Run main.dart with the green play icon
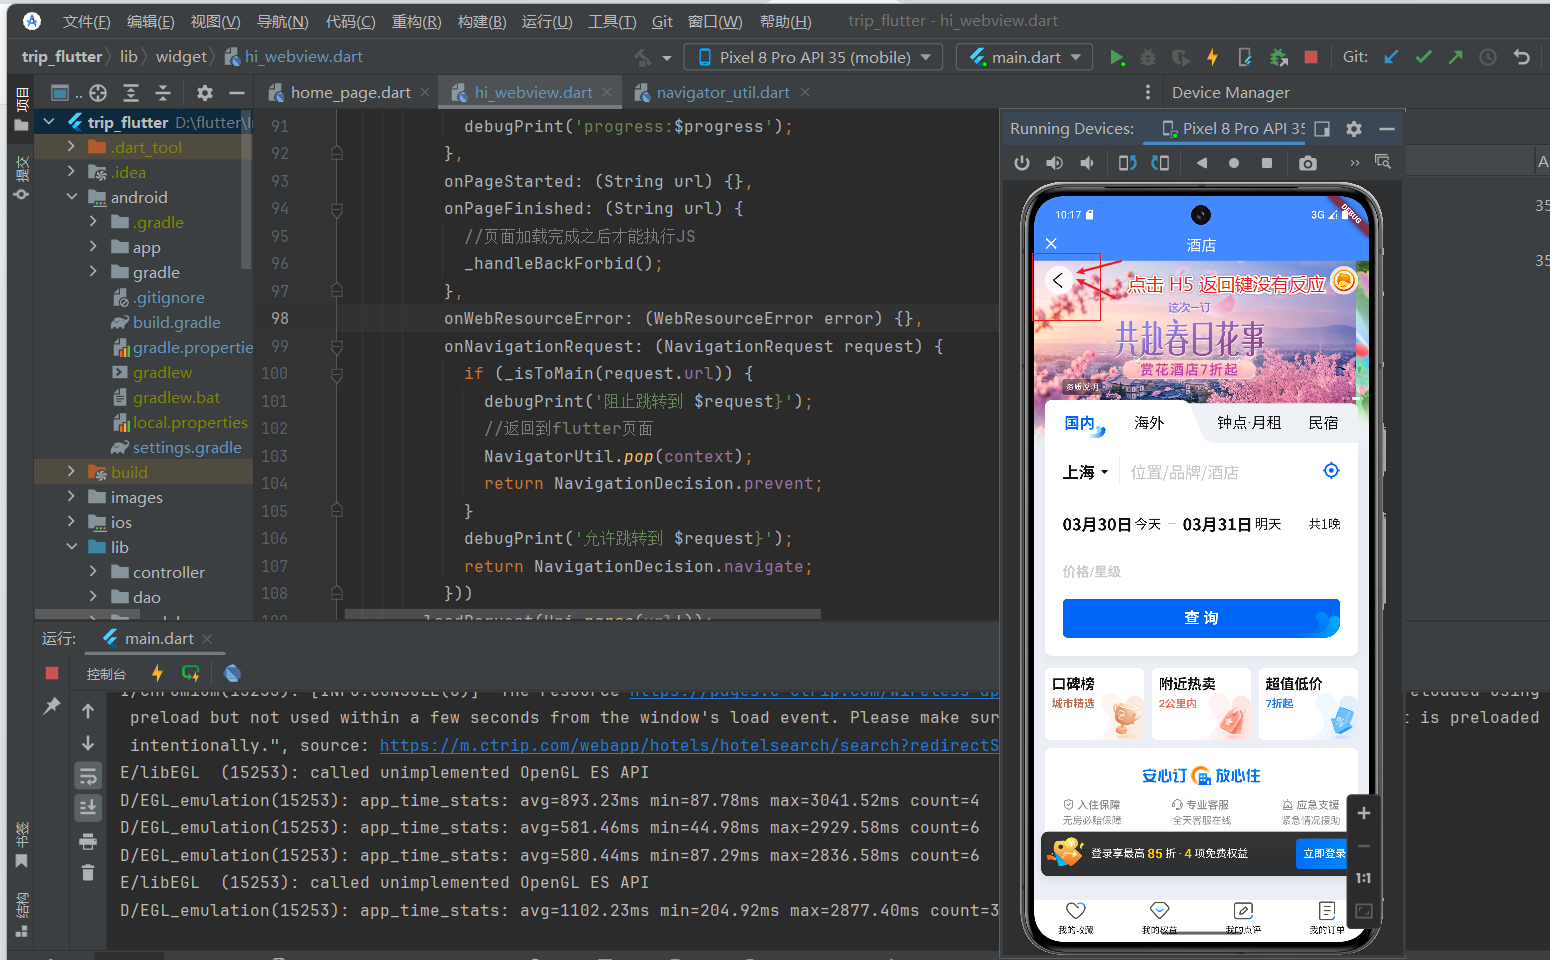Image resolution: width=1550 pixels, height=960 pixels. pyautogui.click(x=1117, y=57)
